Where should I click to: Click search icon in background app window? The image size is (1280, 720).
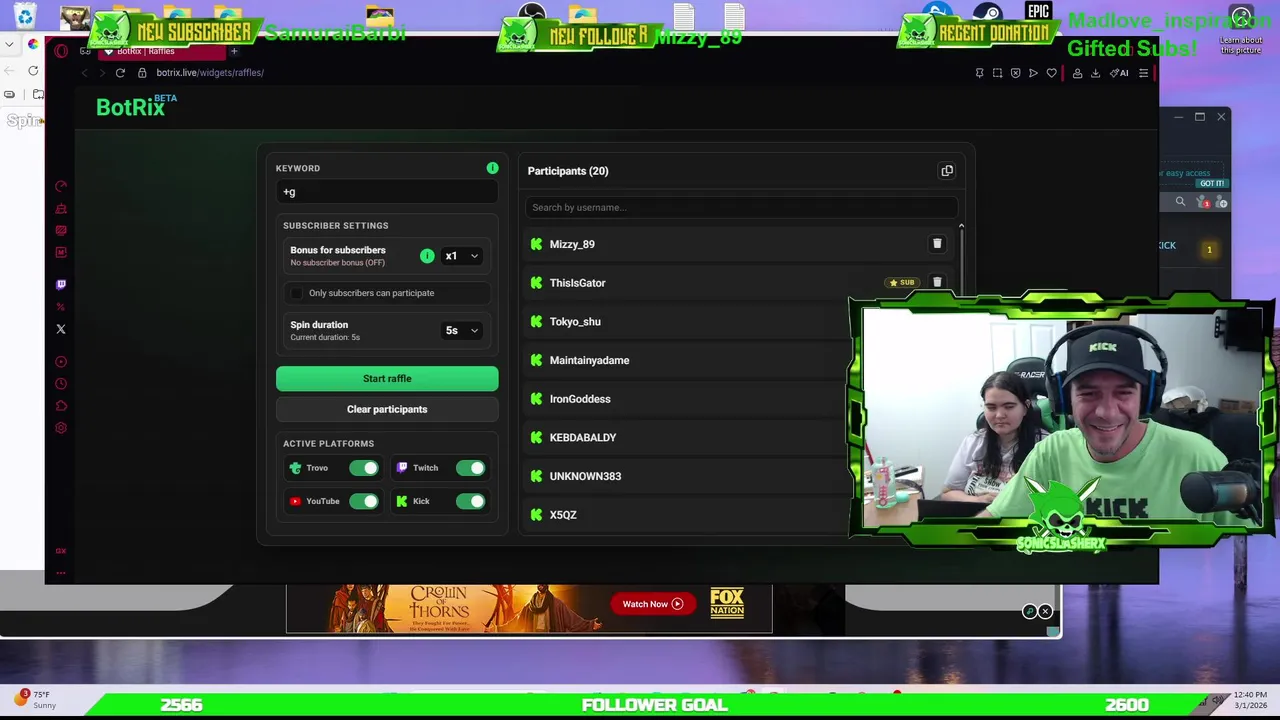click(x=1180, y=202)
